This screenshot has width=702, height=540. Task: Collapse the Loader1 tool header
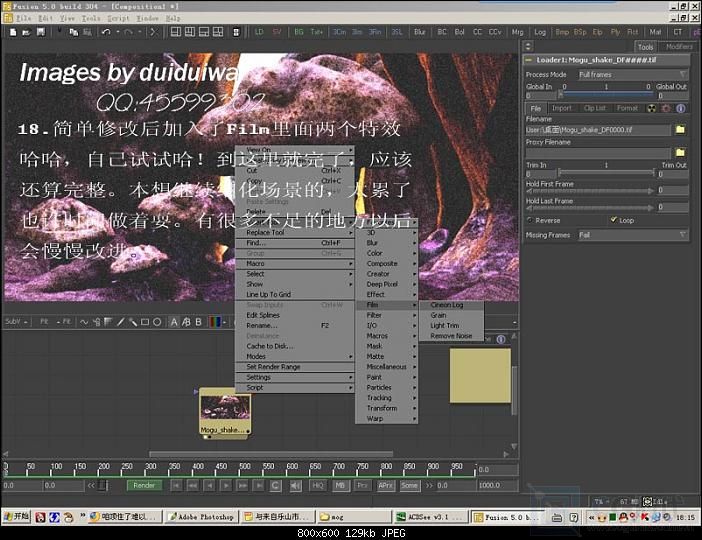click(529, 60)
